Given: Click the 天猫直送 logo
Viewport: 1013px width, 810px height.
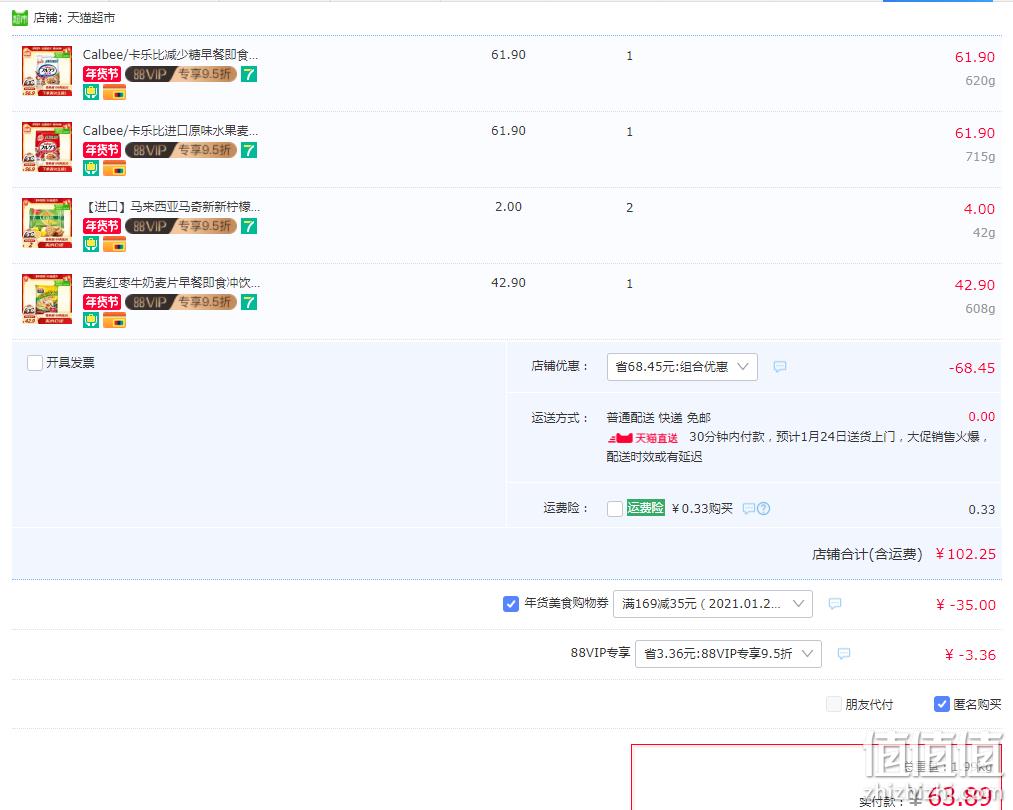Looking at the screenshot, I should click(x=643, y=438).
